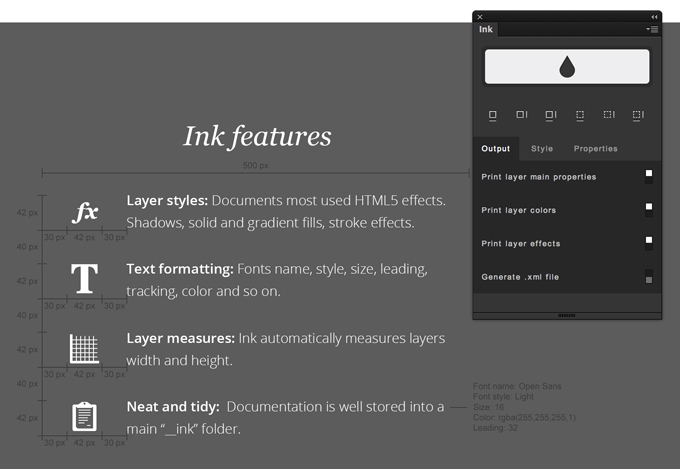Toggle Print layer colors switch
680x469 pixels.
tap(649, 210)
